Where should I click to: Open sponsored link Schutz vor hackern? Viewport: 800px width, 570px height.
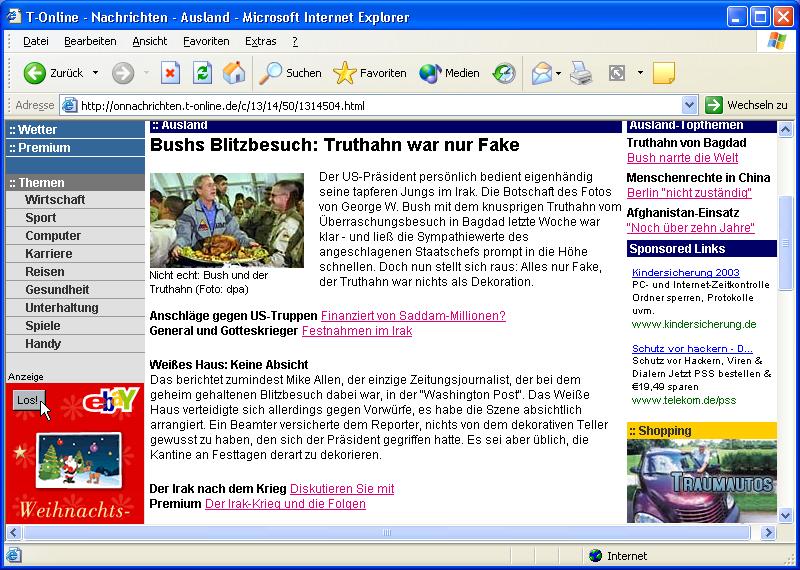pyautogui.click(x=692, y=349)
